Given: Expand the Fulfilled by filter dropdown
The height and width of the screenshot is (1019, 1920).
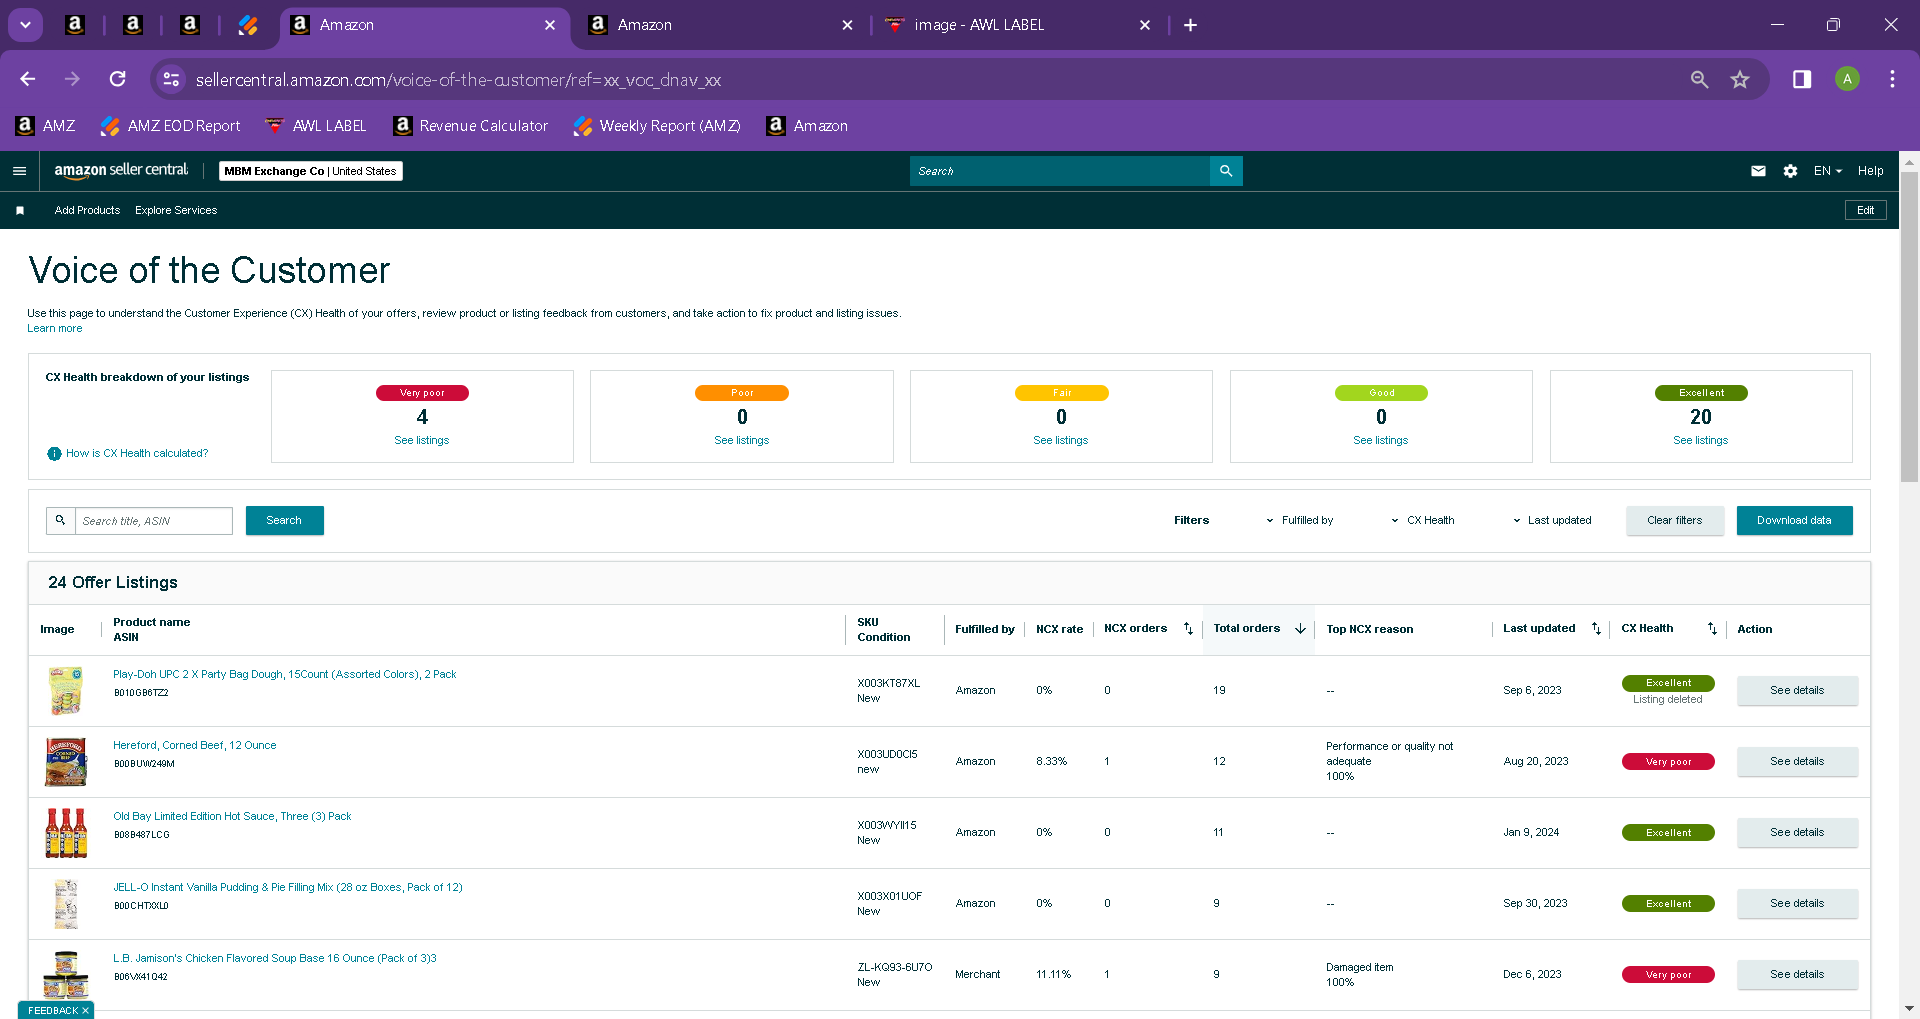Looking at the screenshot, I should [x=1300, y=521].
